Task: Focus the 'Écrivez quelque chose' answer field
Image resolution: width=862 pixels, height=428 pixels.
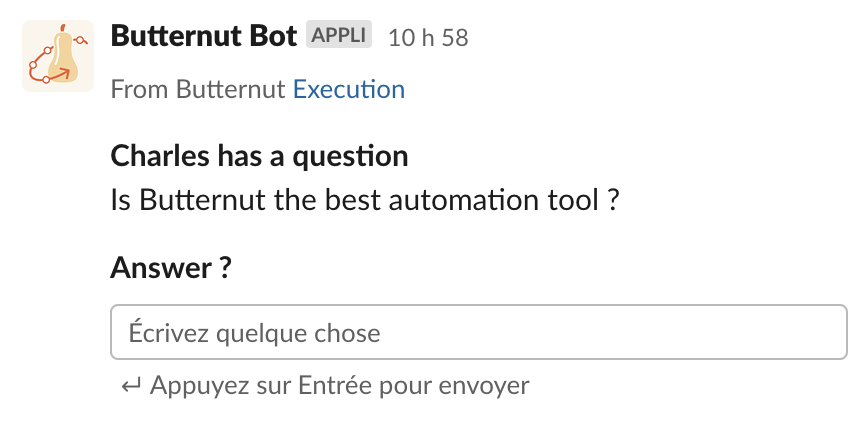Action: coord(479,332)
